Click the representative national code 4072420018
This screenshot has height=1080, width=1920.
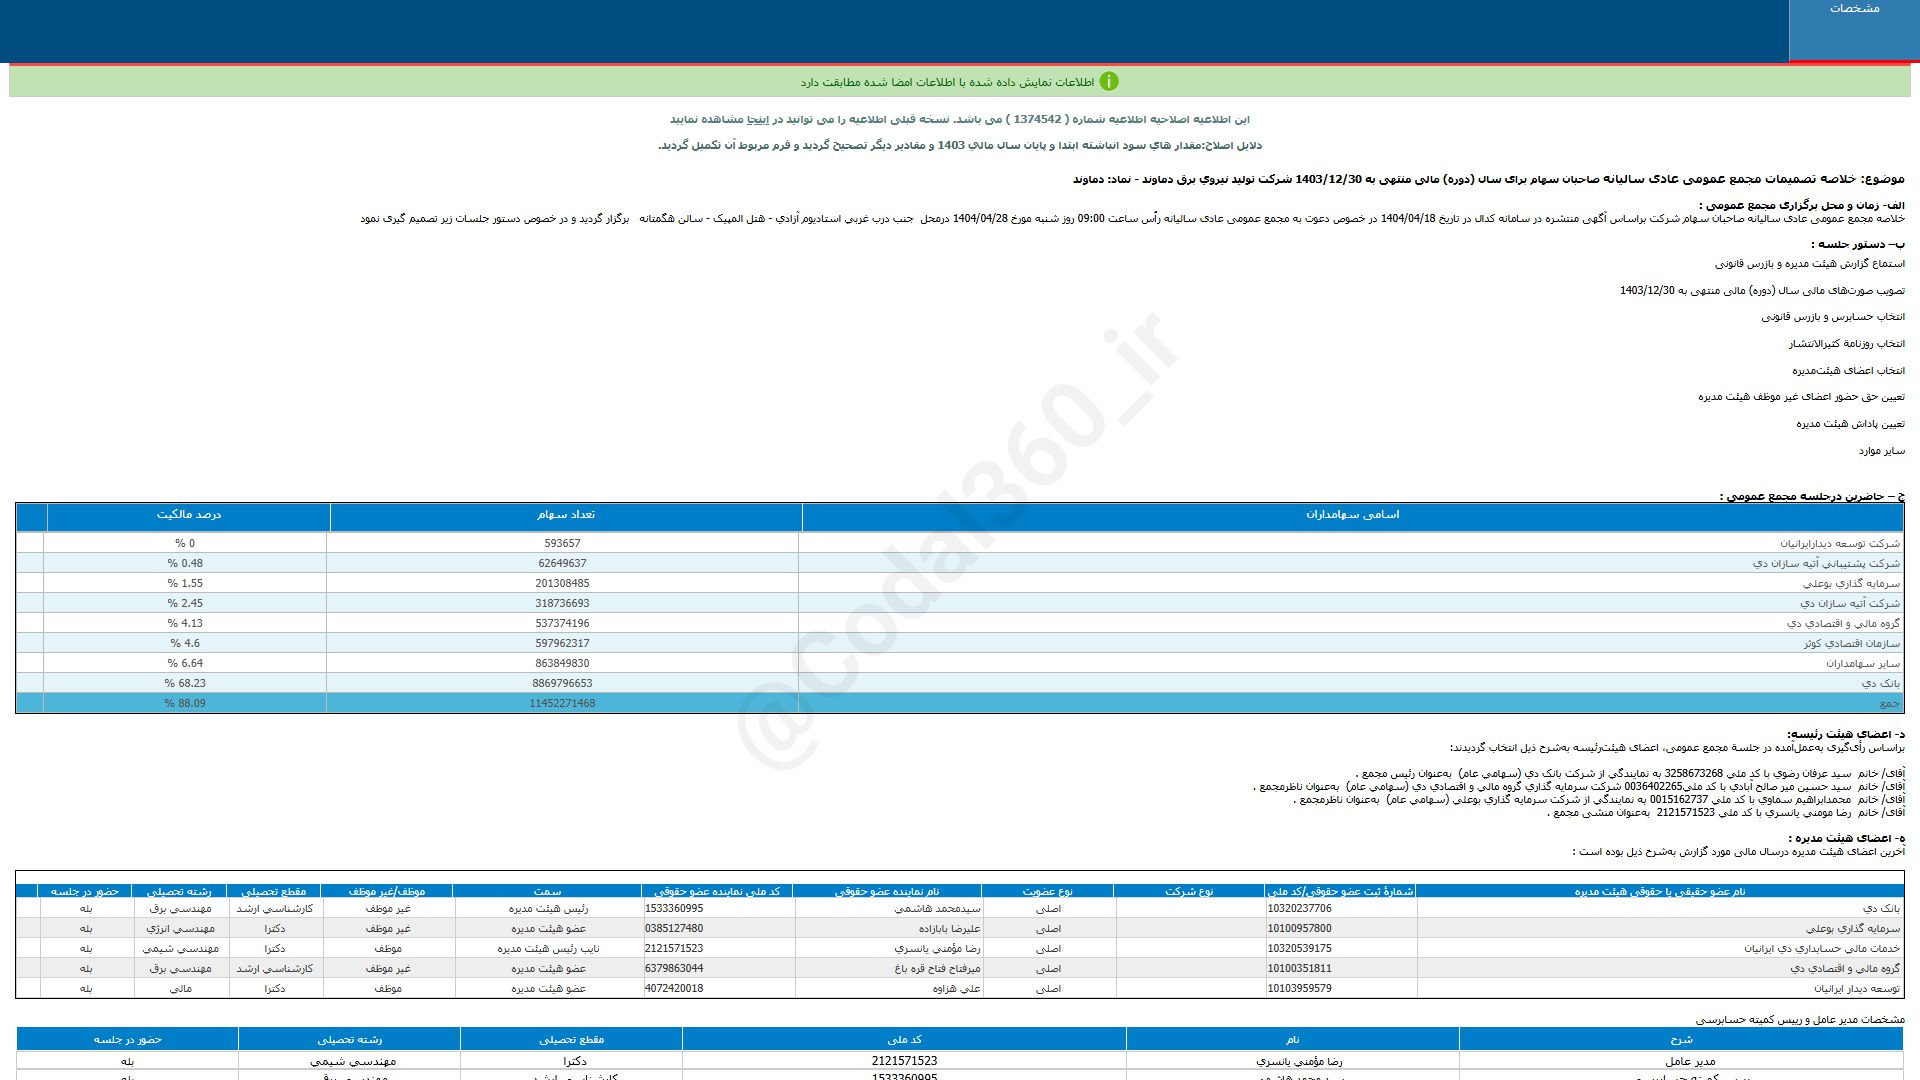(x=674, y=988)
